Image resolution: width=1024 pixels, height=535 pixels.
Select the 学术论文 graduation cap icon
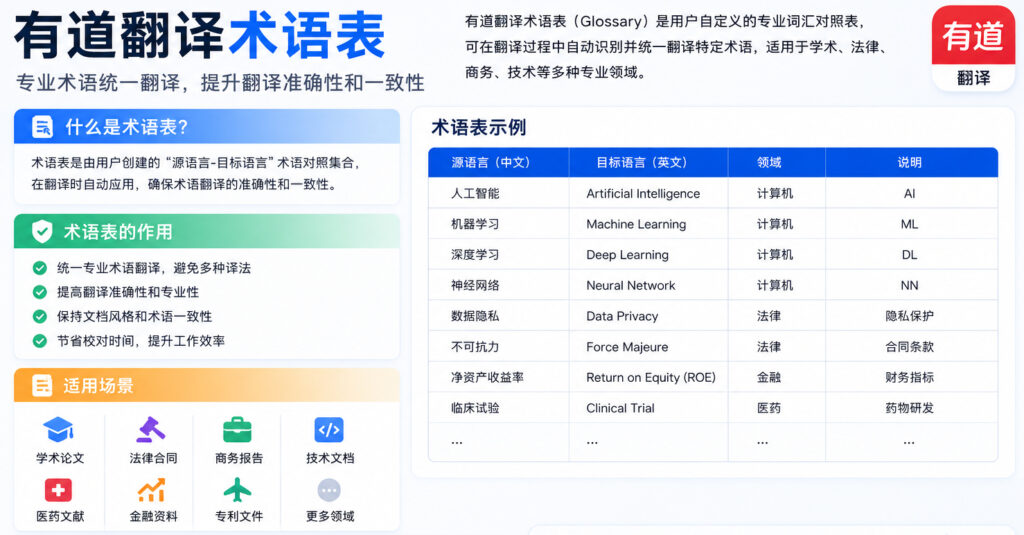pyautogui.click(x=58, y=430)
